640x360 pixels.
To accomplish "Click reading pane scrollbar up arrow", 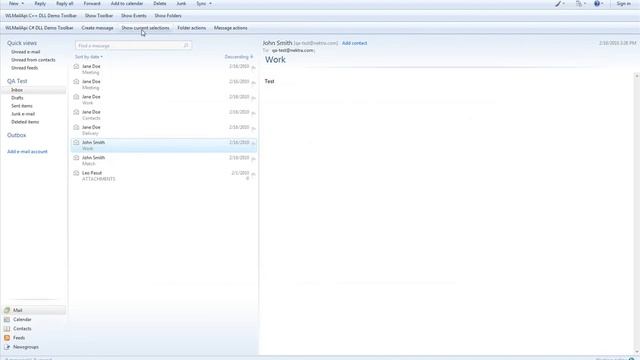I will click(x=637, y=76).
